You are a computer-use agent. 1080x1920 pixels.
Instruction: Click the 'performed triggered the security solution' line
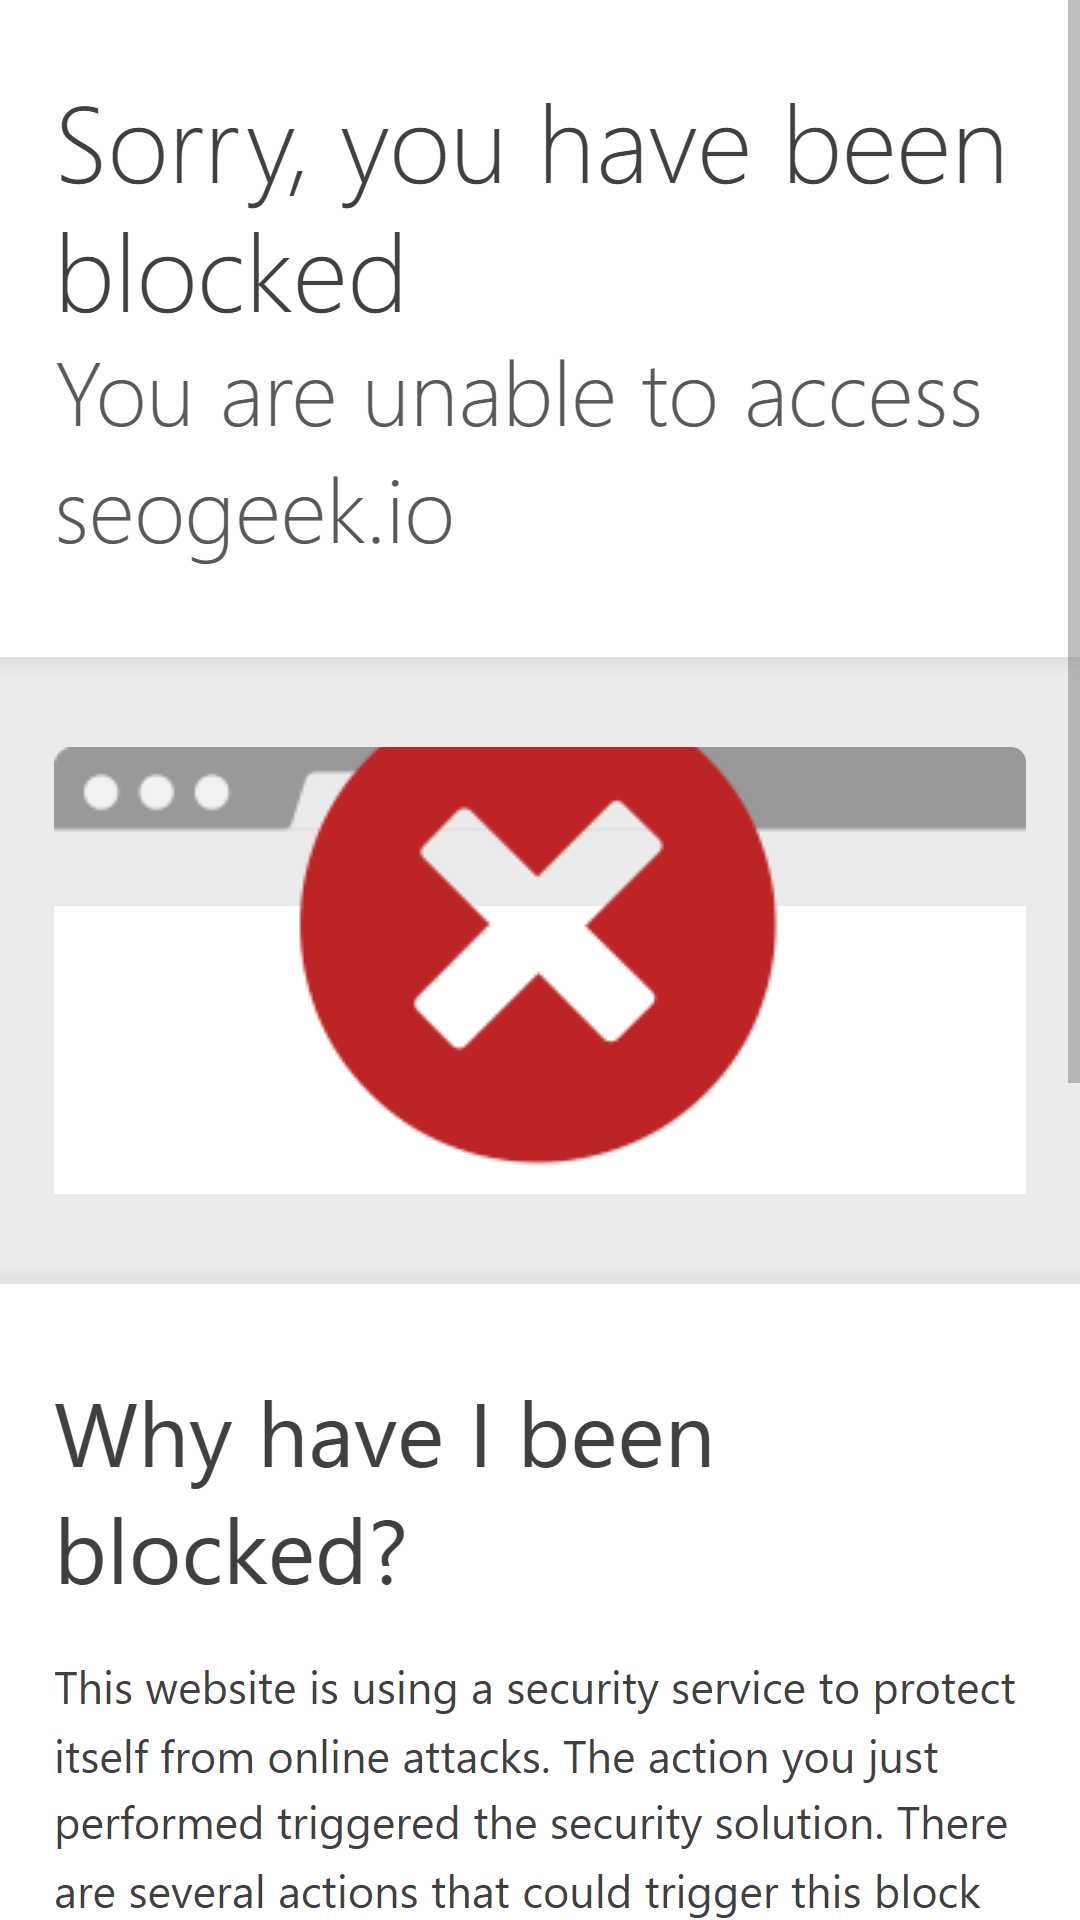pos(466,1824)
